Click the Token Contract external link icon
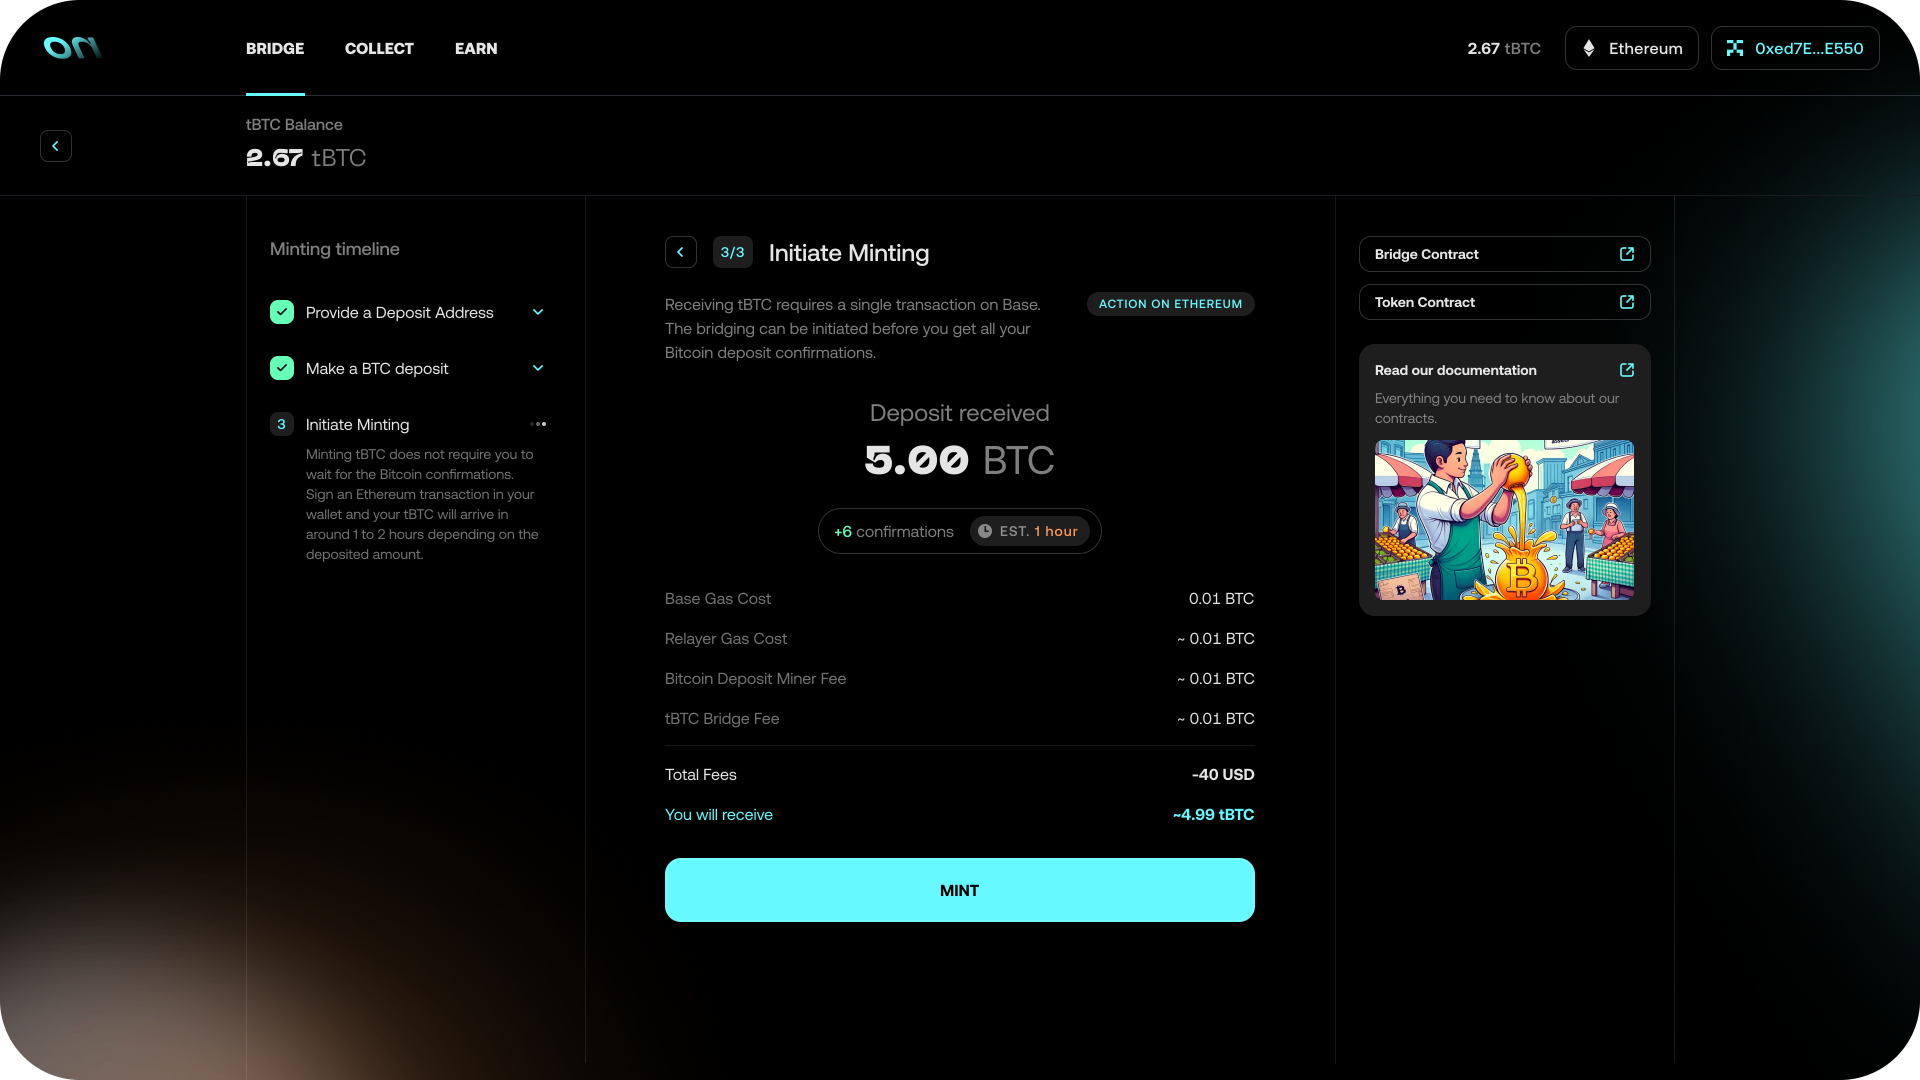This screenshot has width=1920, height=1080. point(1627,302)
